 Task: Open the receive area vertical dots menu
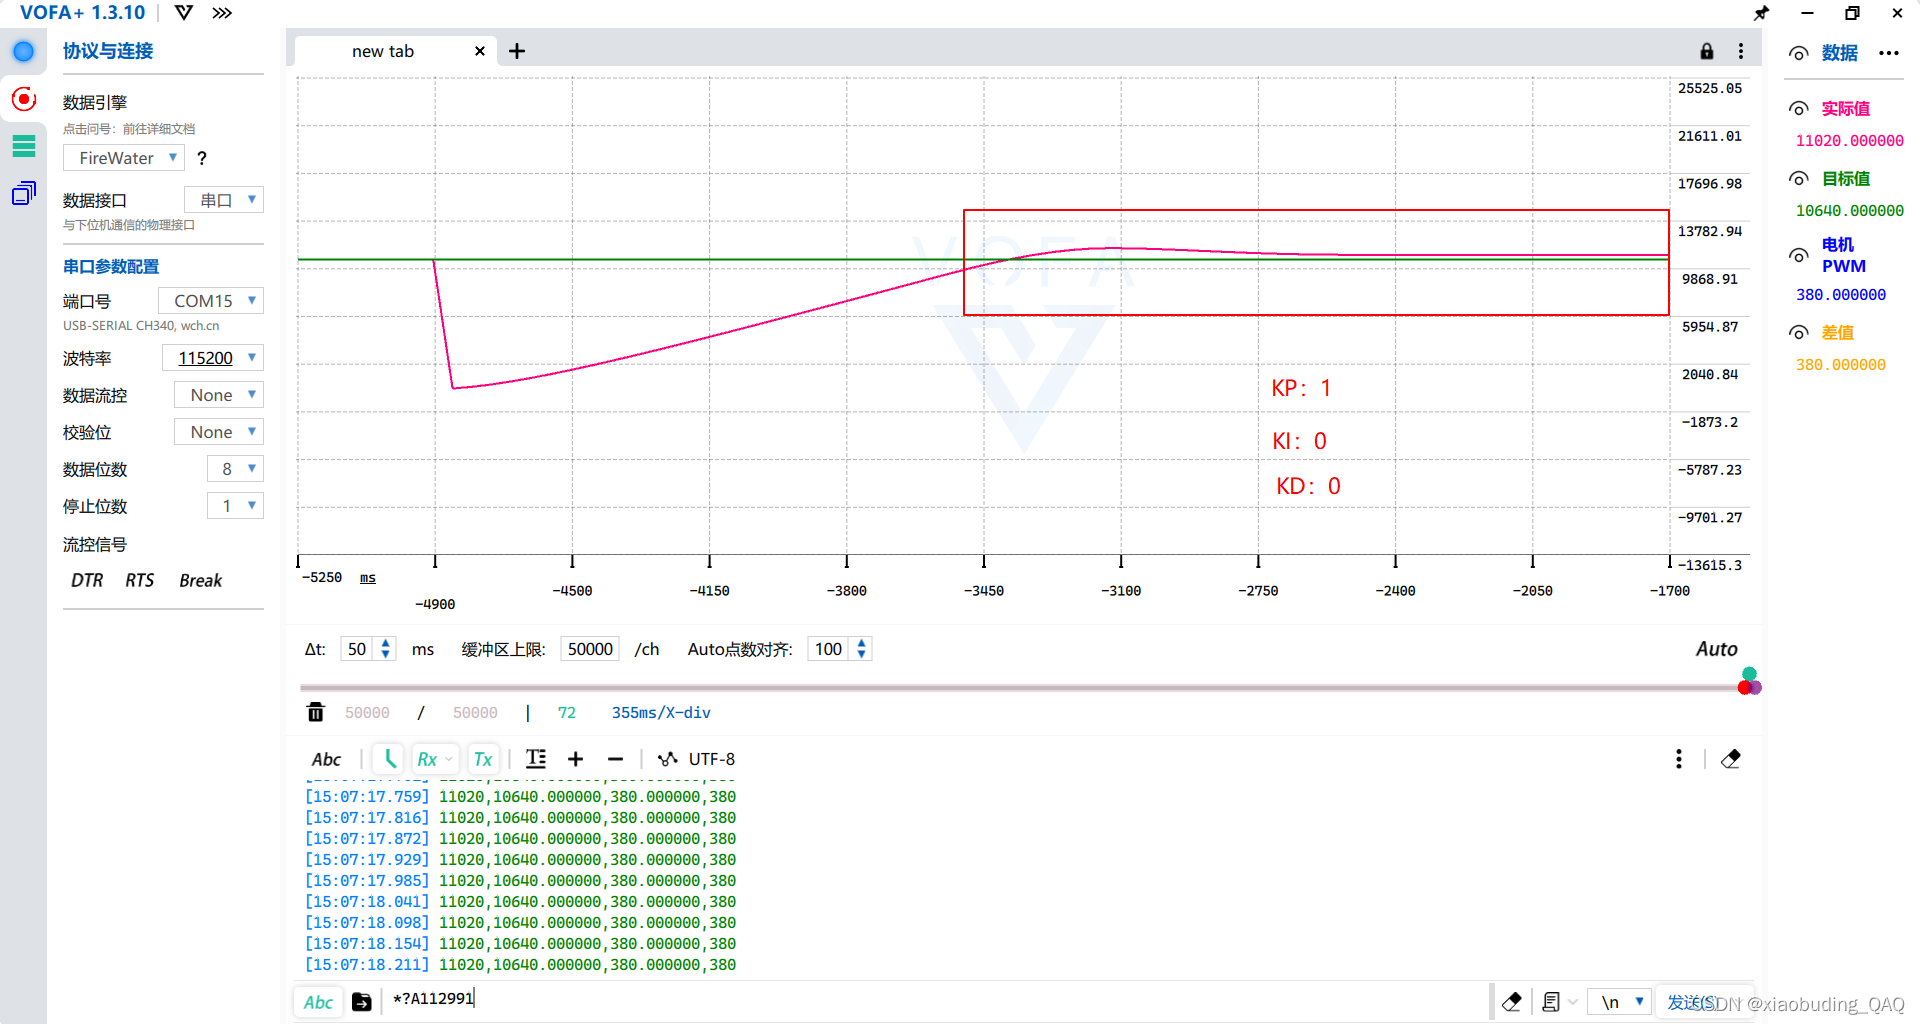point(1679,759)
